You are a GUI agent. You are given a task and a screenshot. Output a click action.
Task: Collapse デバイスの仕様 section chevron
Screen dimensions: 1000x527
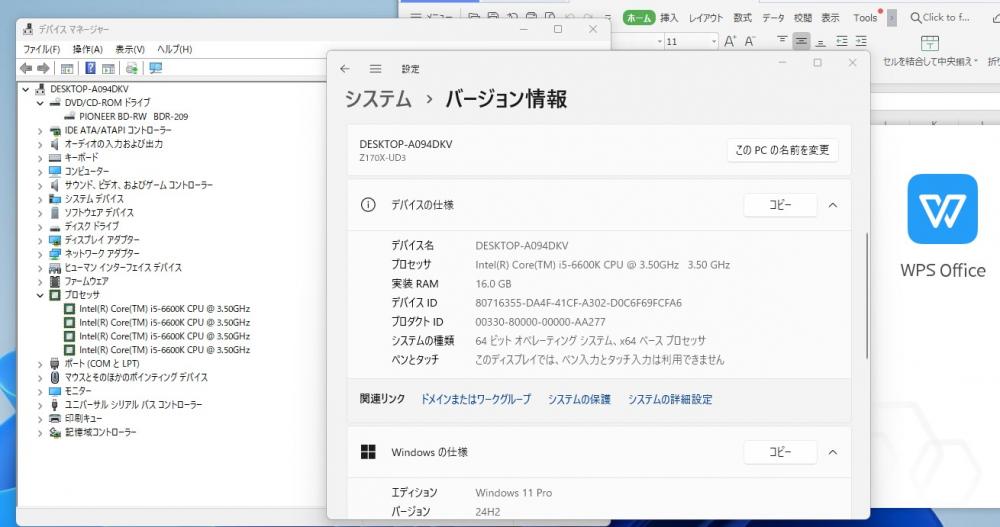pos(832,205)
